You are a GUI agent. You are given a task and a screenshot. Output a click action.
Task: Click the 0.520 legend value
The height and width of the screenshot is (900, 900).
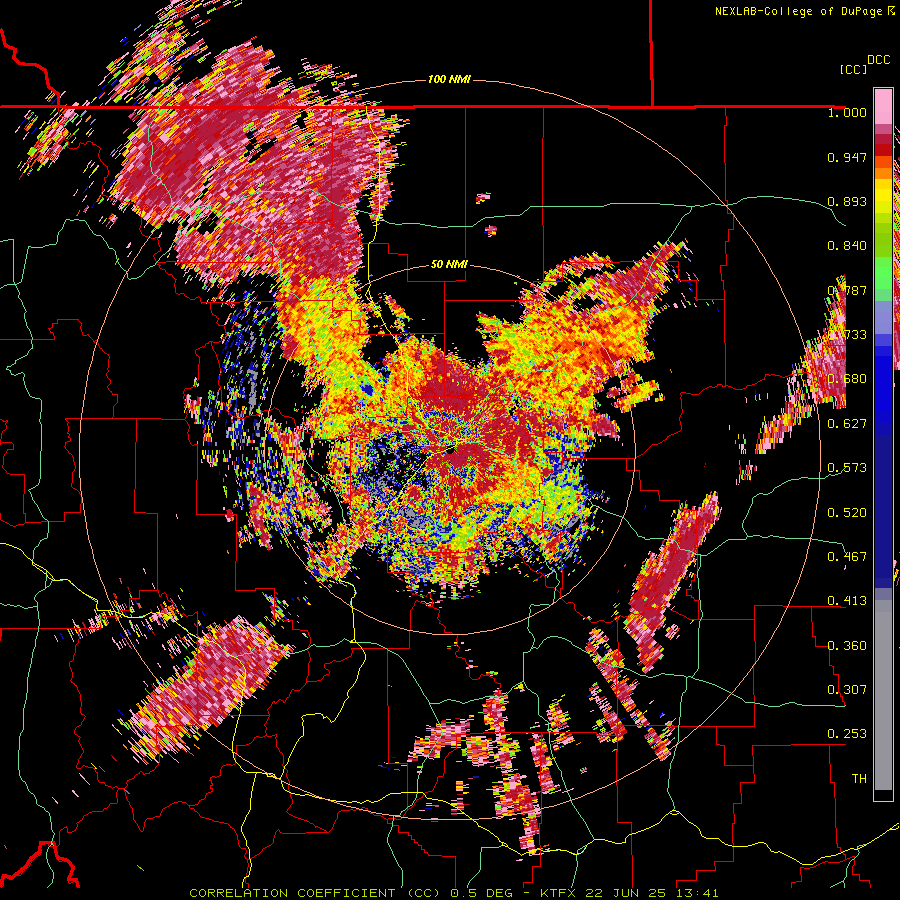click(x=847, y=513)
